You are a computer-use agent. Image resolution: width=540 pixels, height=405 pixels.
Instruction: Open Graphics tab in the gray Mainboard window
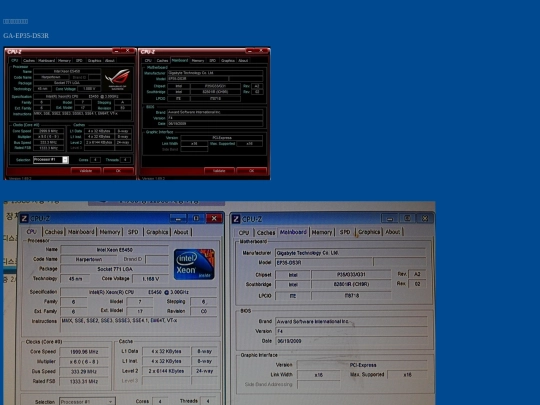click(x=369, y=232)
